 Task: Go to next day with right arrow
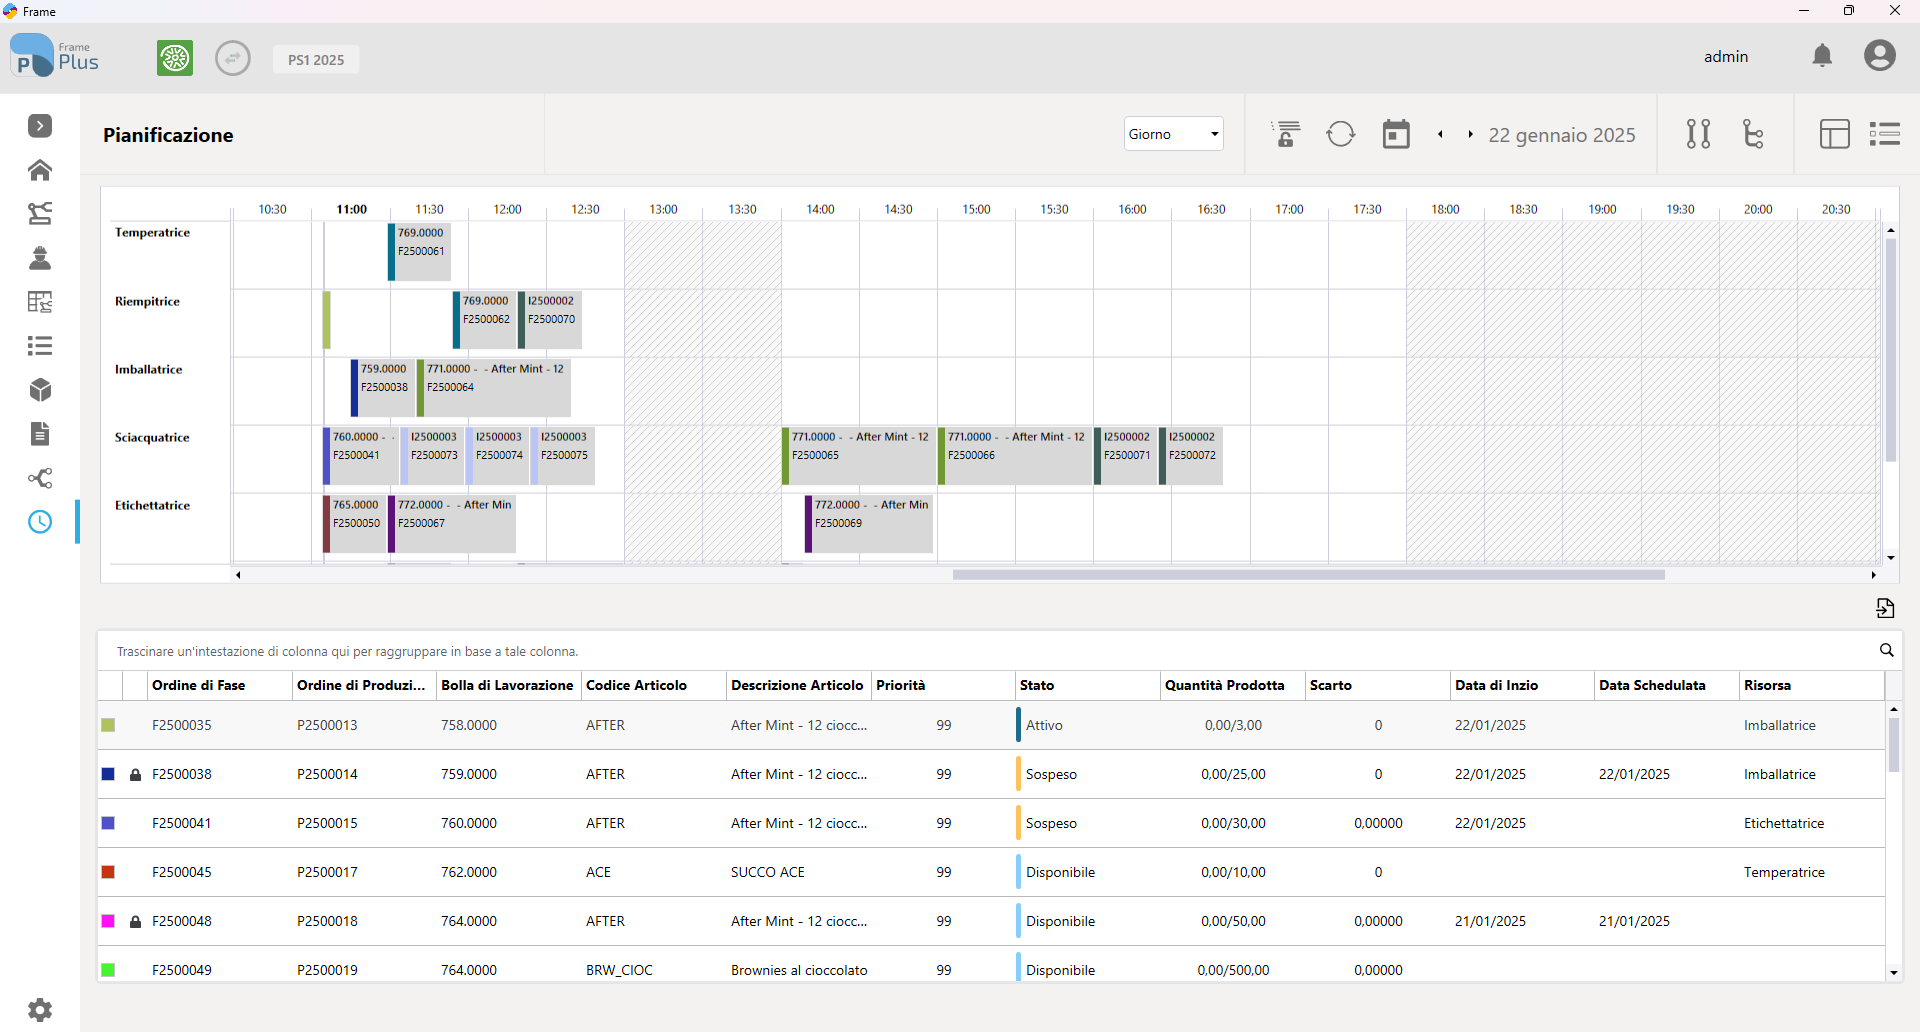coord(1470,134)
